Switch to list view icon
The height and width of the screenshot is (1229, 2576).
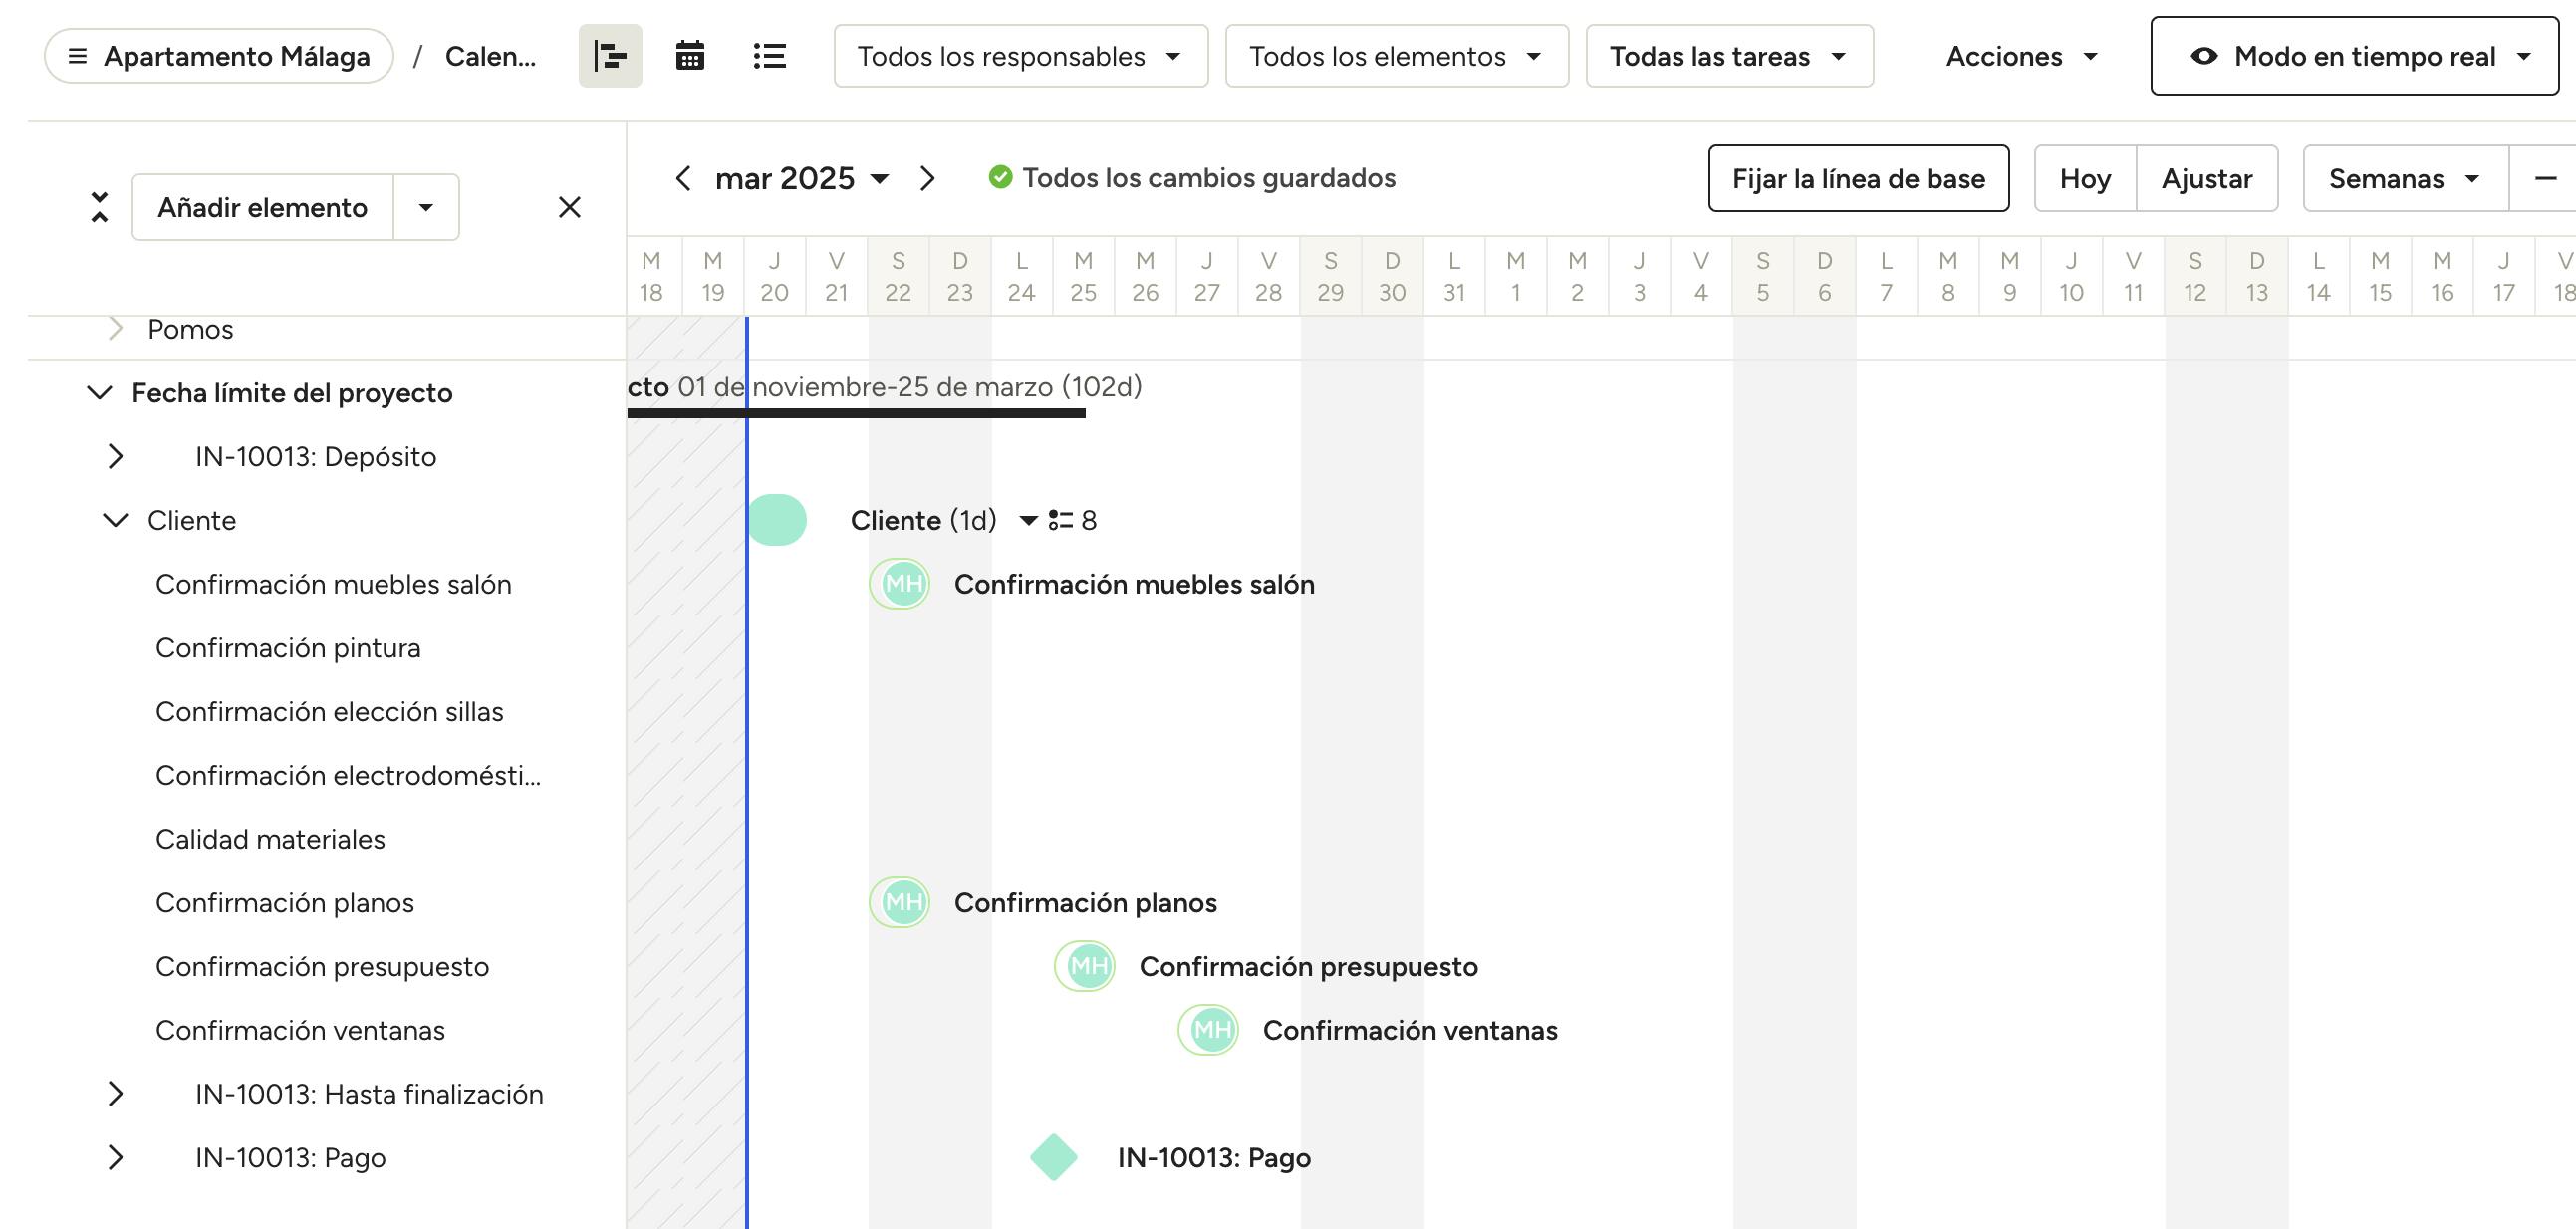pyautogui.click(x=769, y=56)
